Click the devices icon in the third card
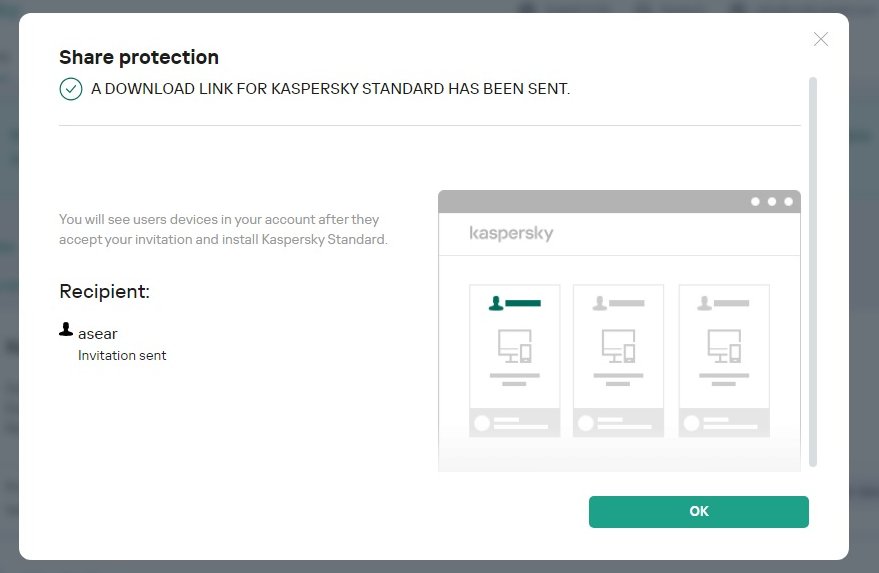 (x=724, y=346)
